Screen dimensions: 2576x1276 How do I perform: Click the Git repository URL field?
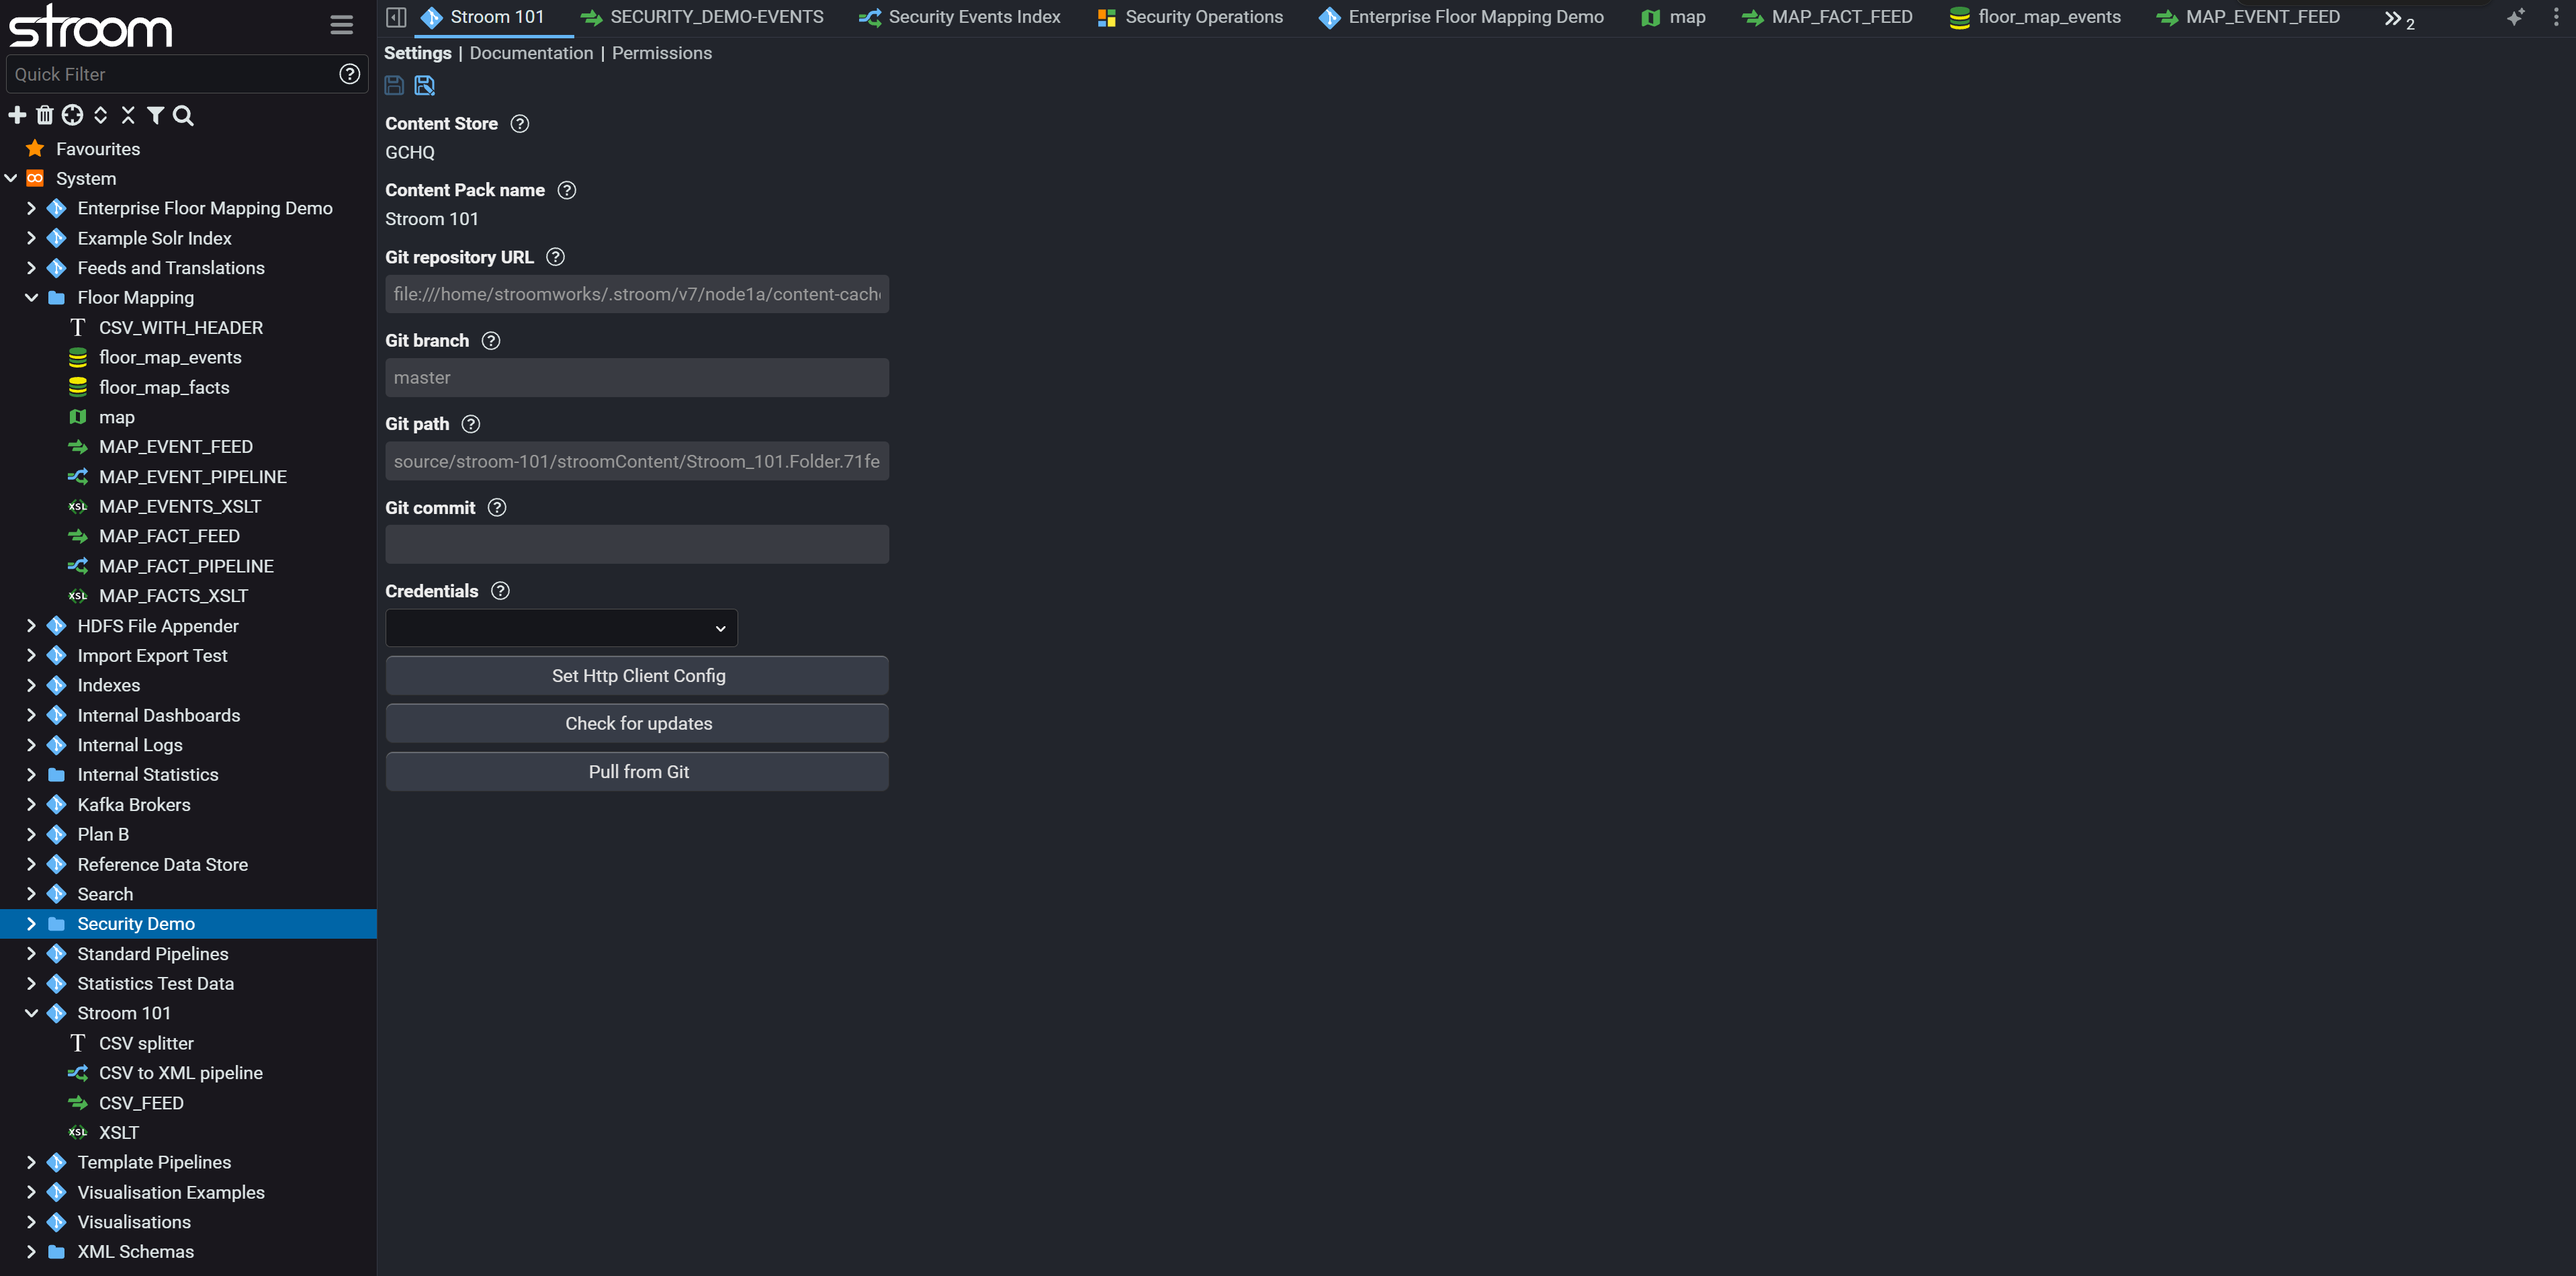(637, 295)
